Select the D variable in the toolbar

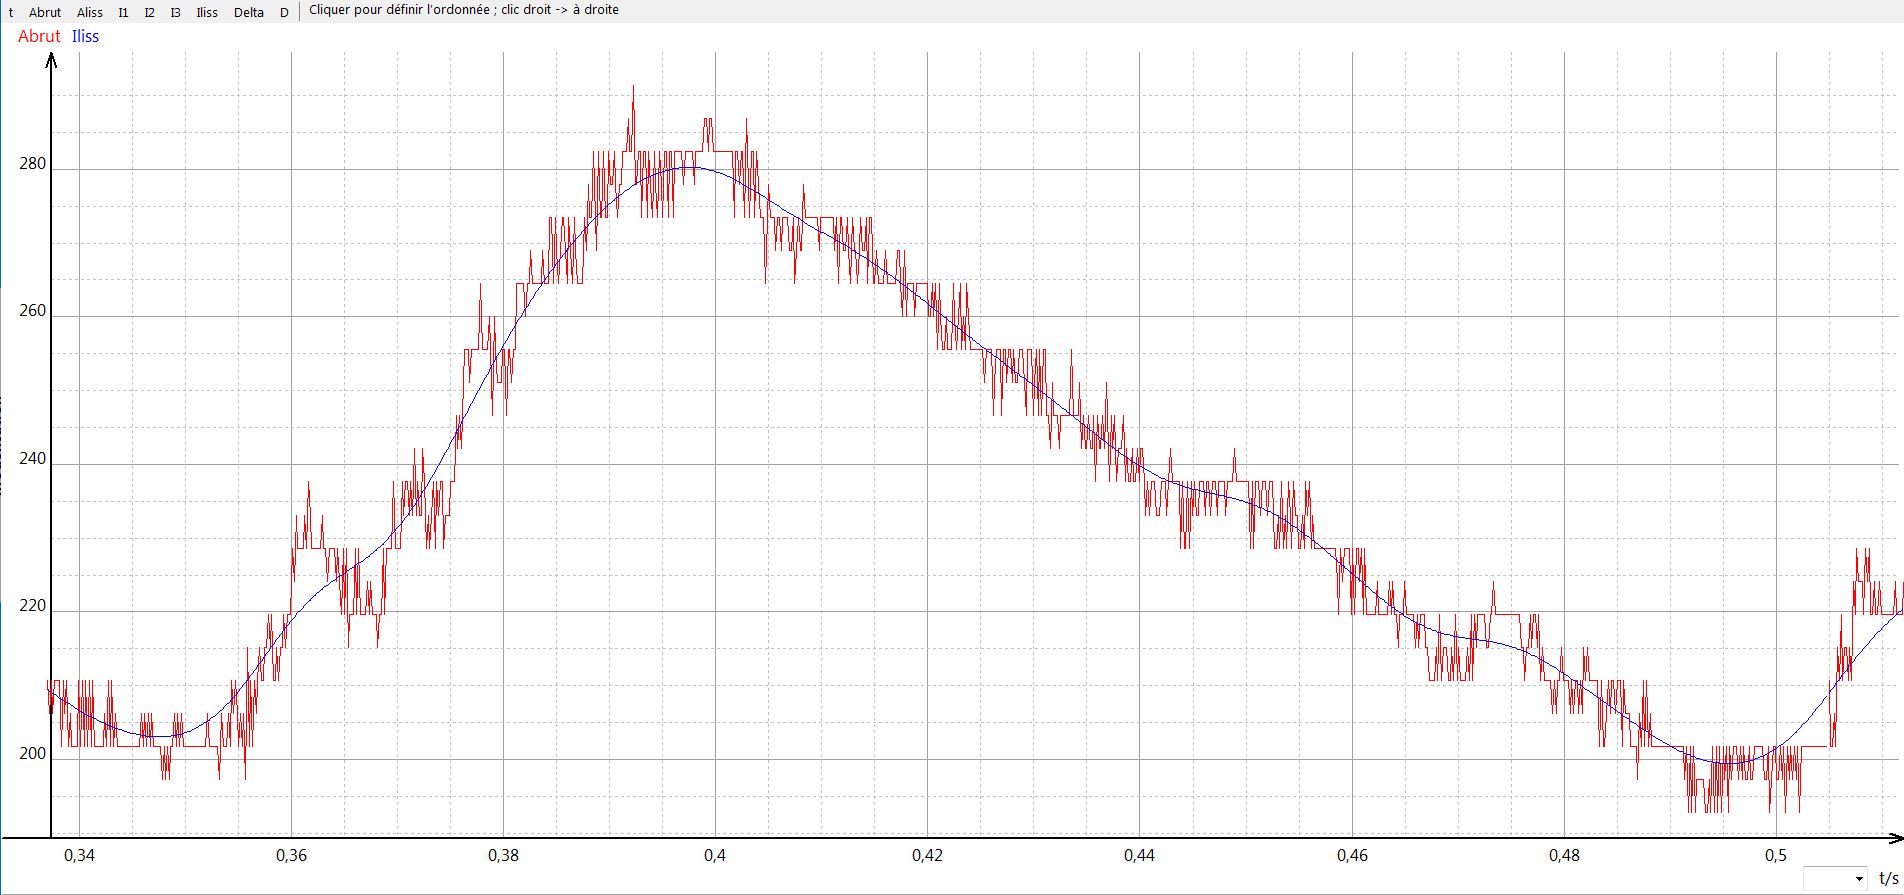(284, 13)
